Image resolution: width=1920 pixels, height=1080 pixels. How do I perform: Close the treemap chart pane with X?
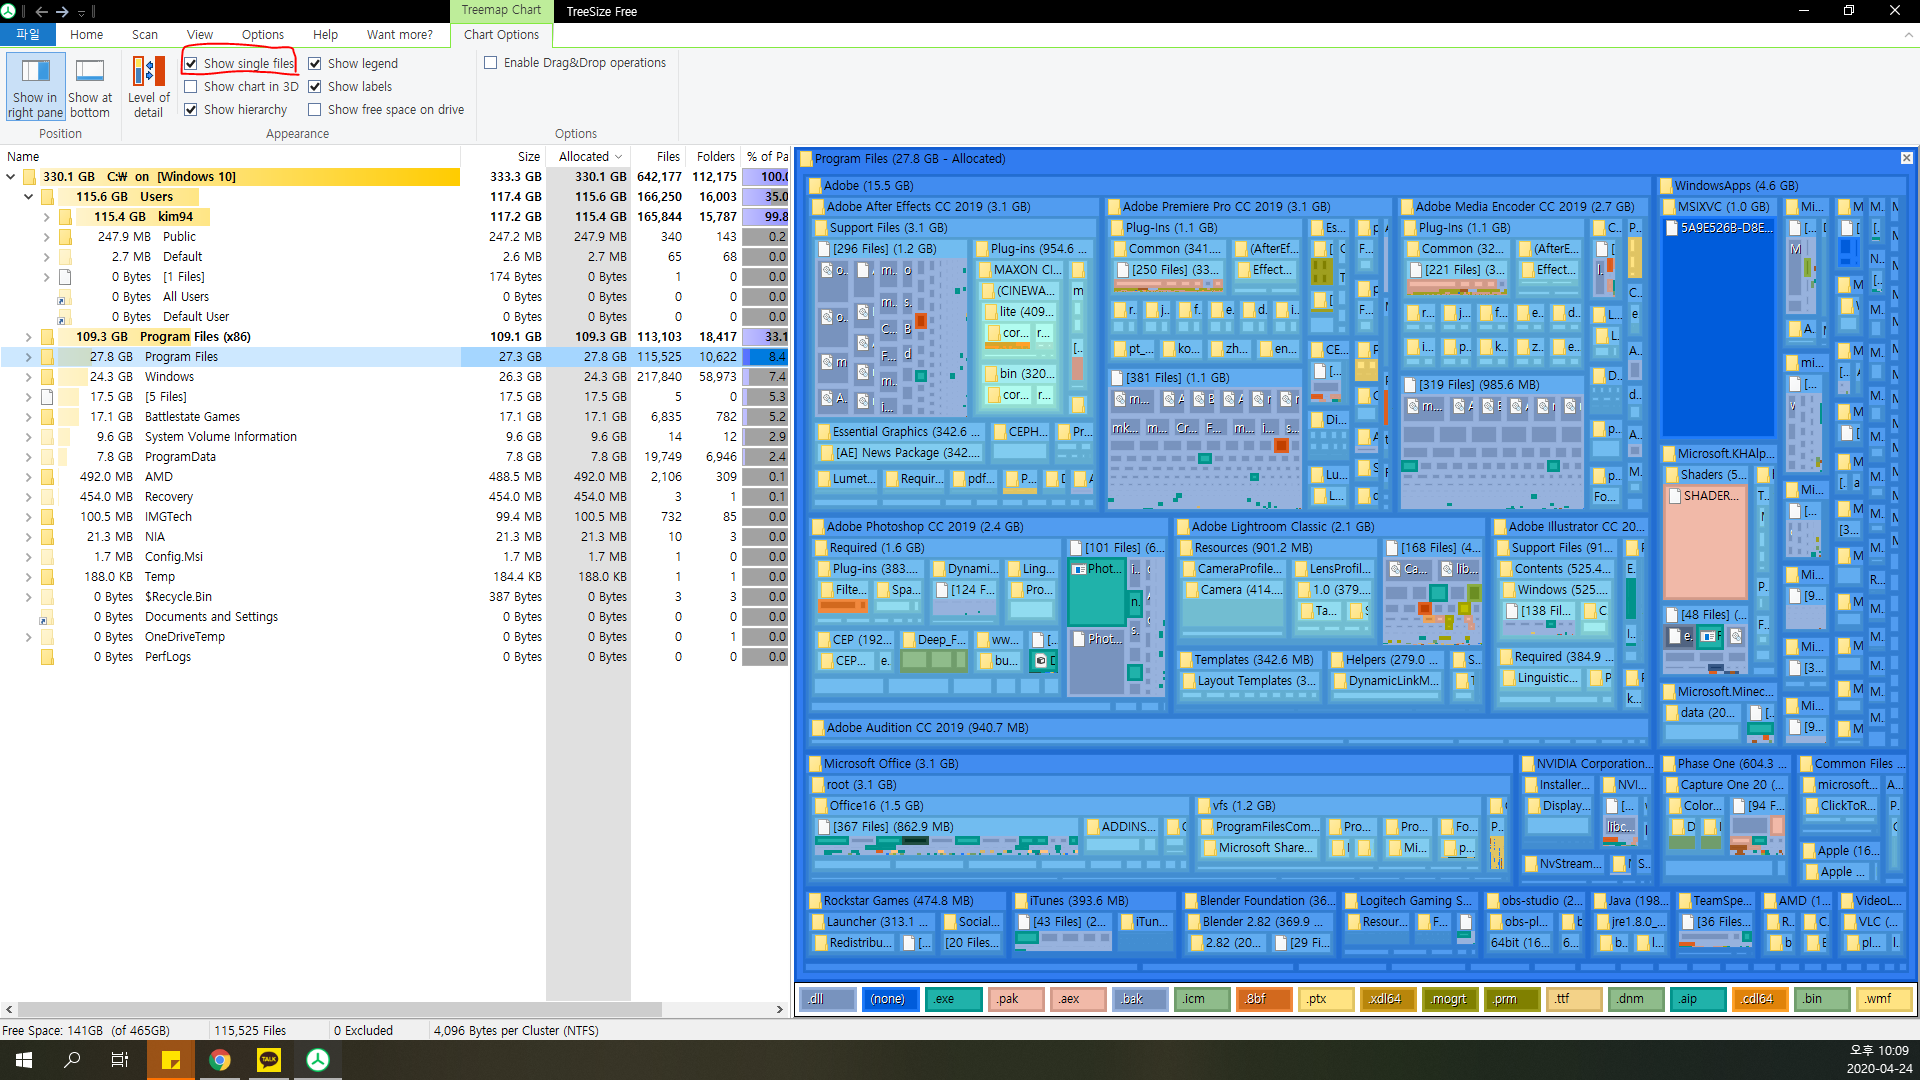1906,158
